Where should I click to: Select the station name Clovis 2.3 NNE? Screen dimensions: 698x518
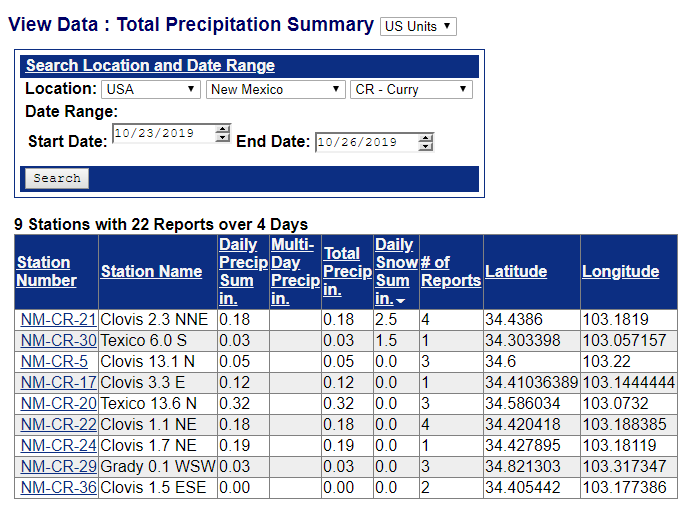pos(154,320)
